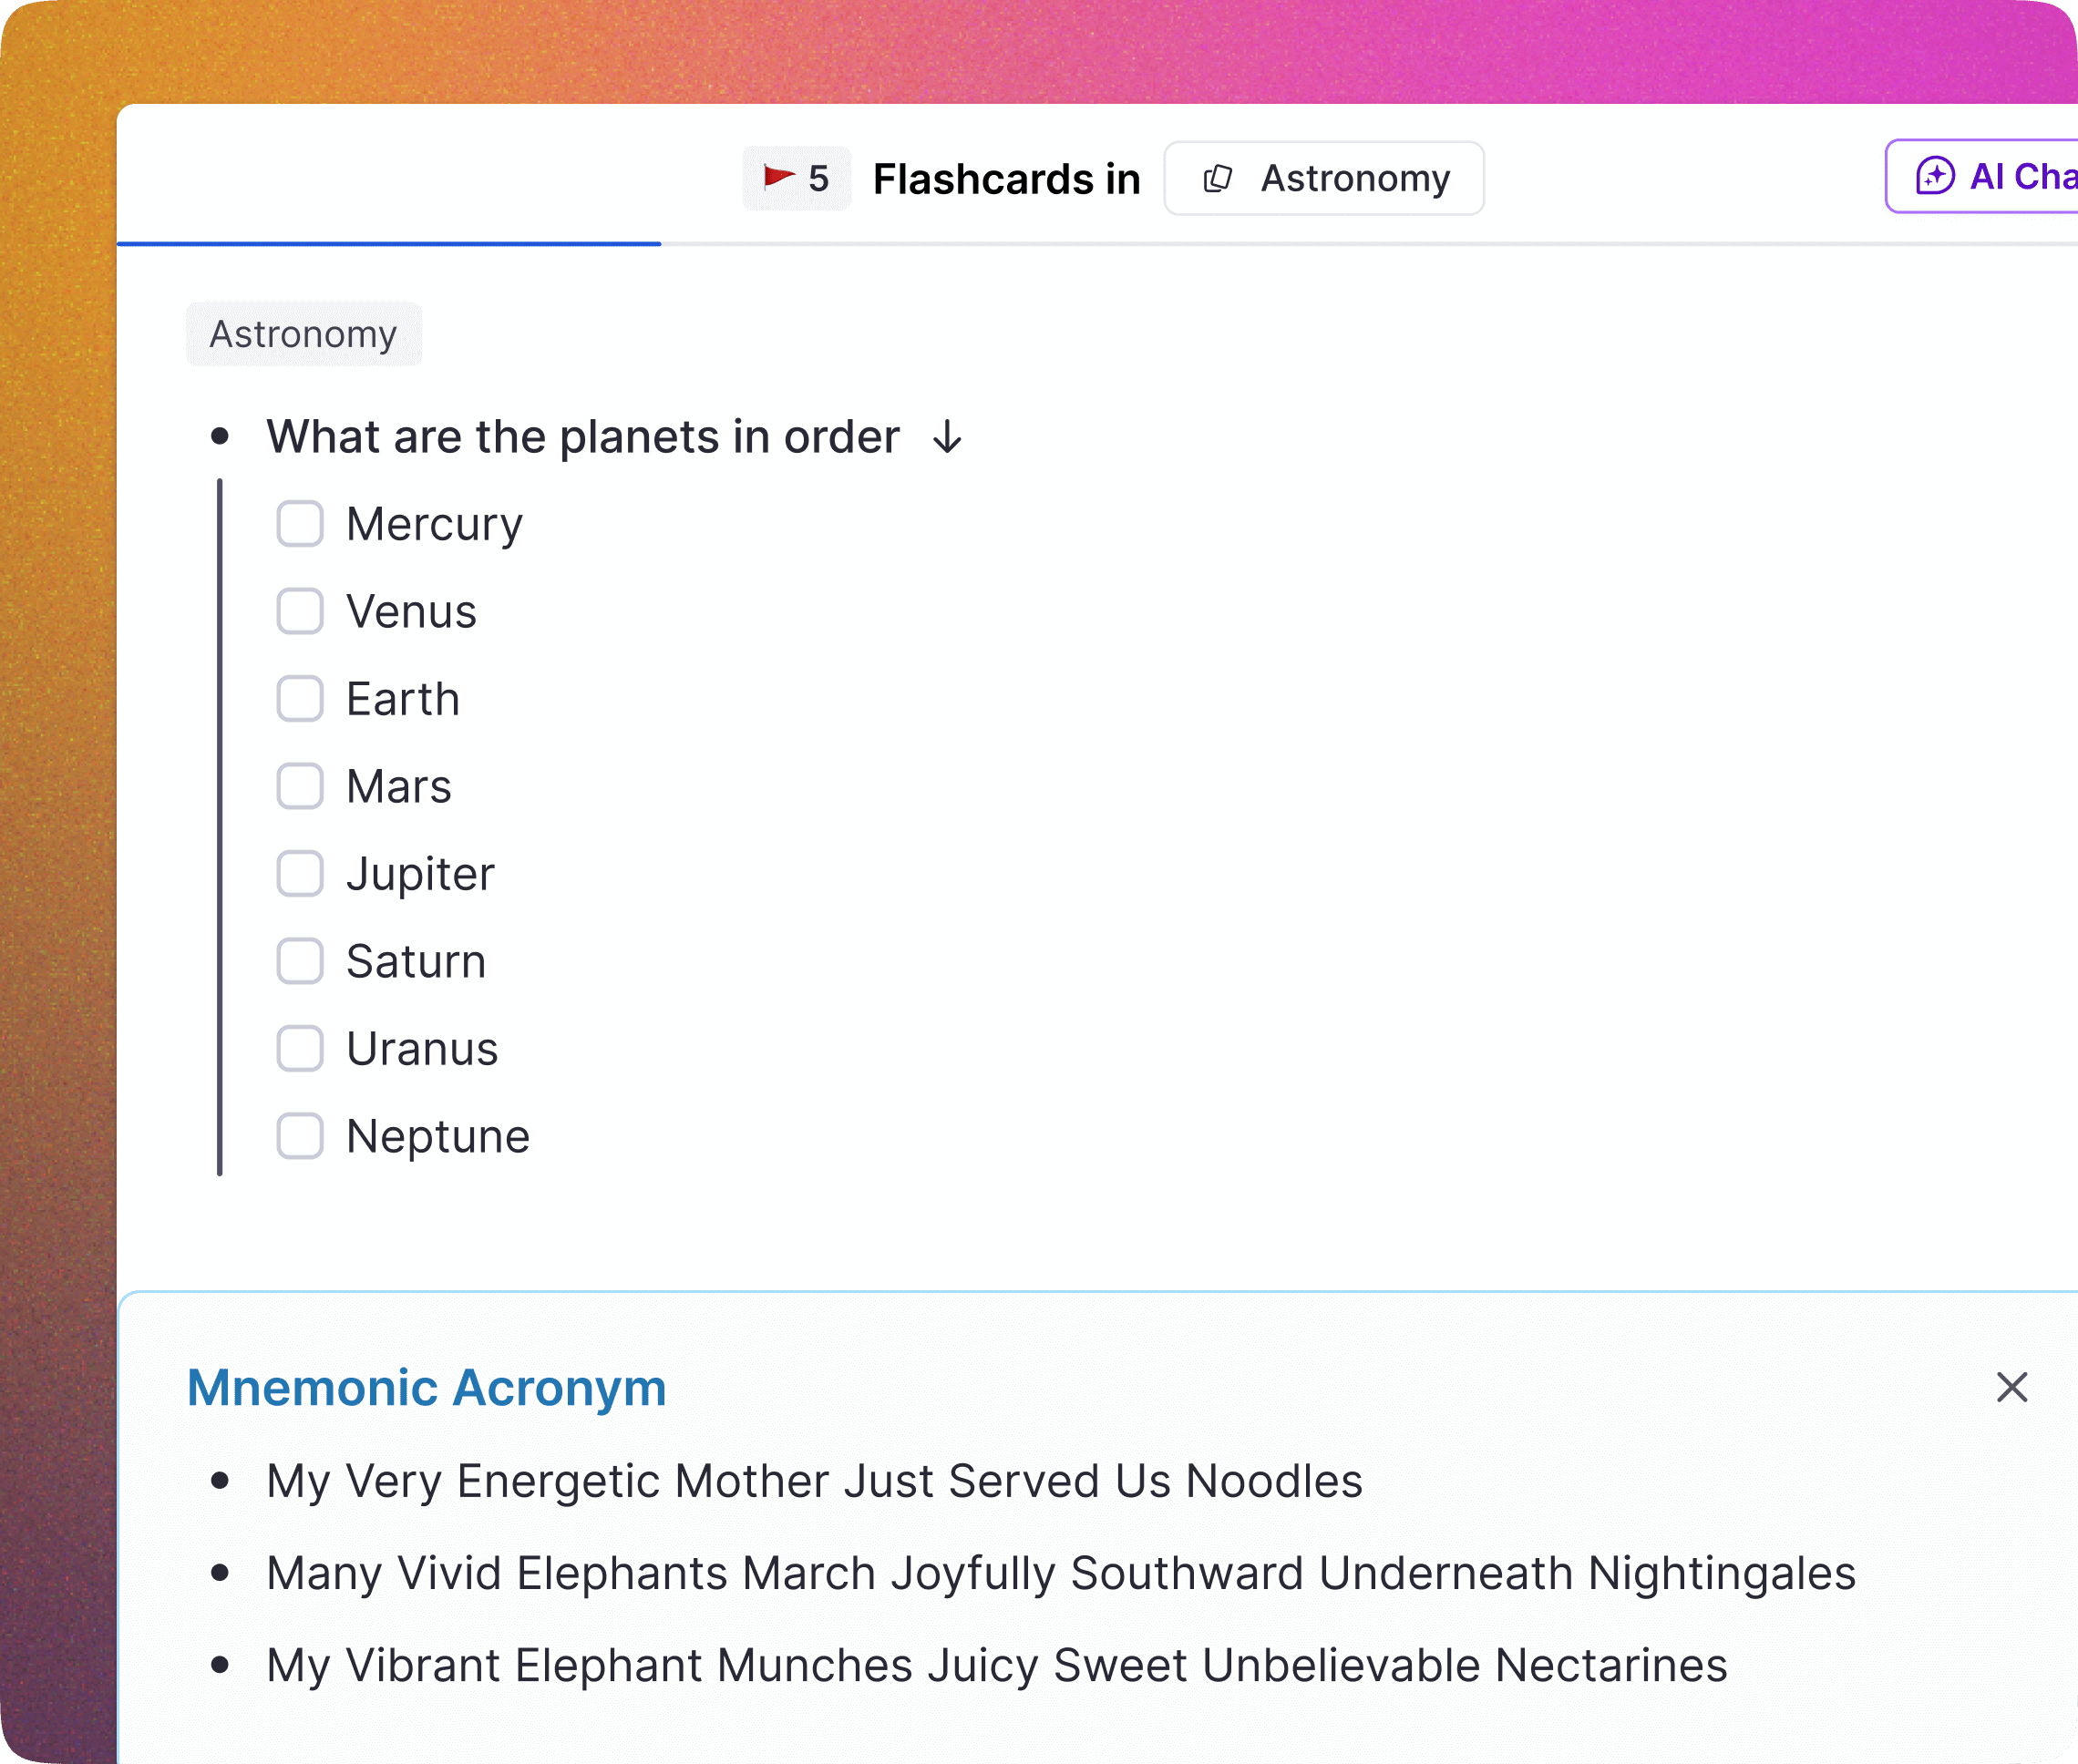Click the flashcards icon inside the Astronomy button
The height and width of the screenshot is (1764, 2078).
(1219, 178)
